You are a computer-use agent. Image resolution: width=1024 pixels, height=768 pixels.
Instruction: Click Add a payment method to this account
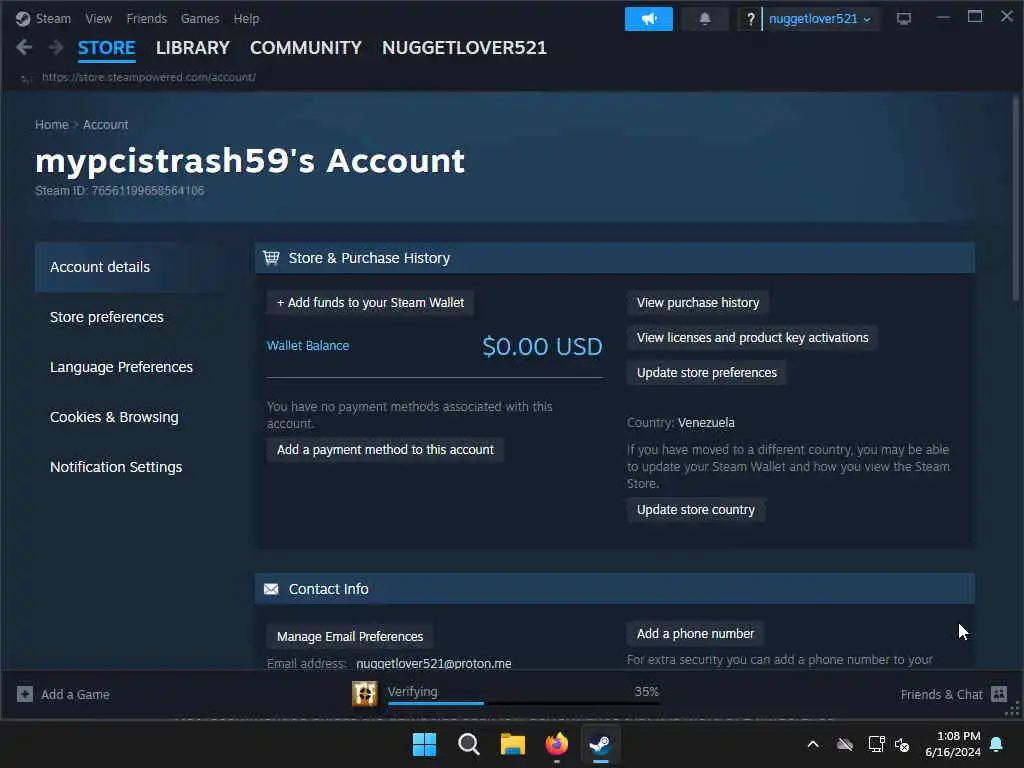[385, 450]
